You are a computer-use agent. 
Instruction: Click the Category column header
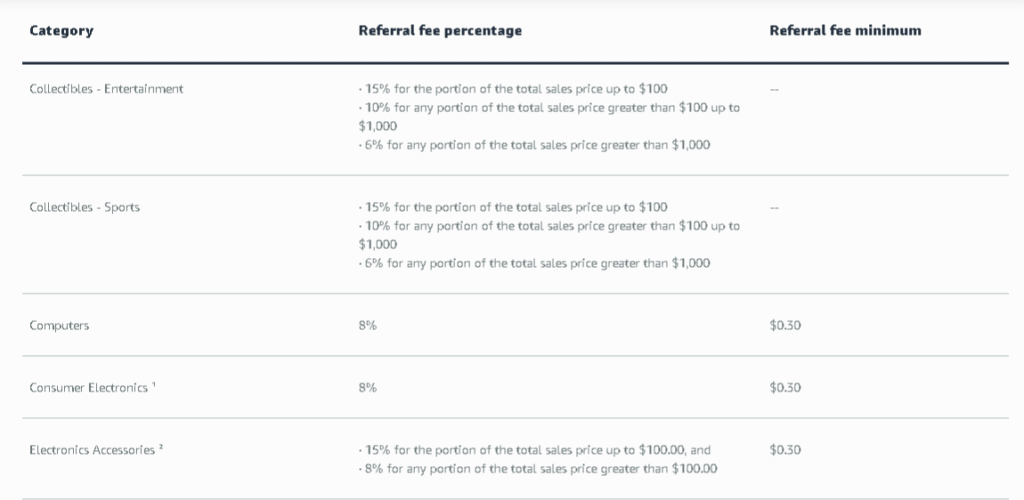61,31
